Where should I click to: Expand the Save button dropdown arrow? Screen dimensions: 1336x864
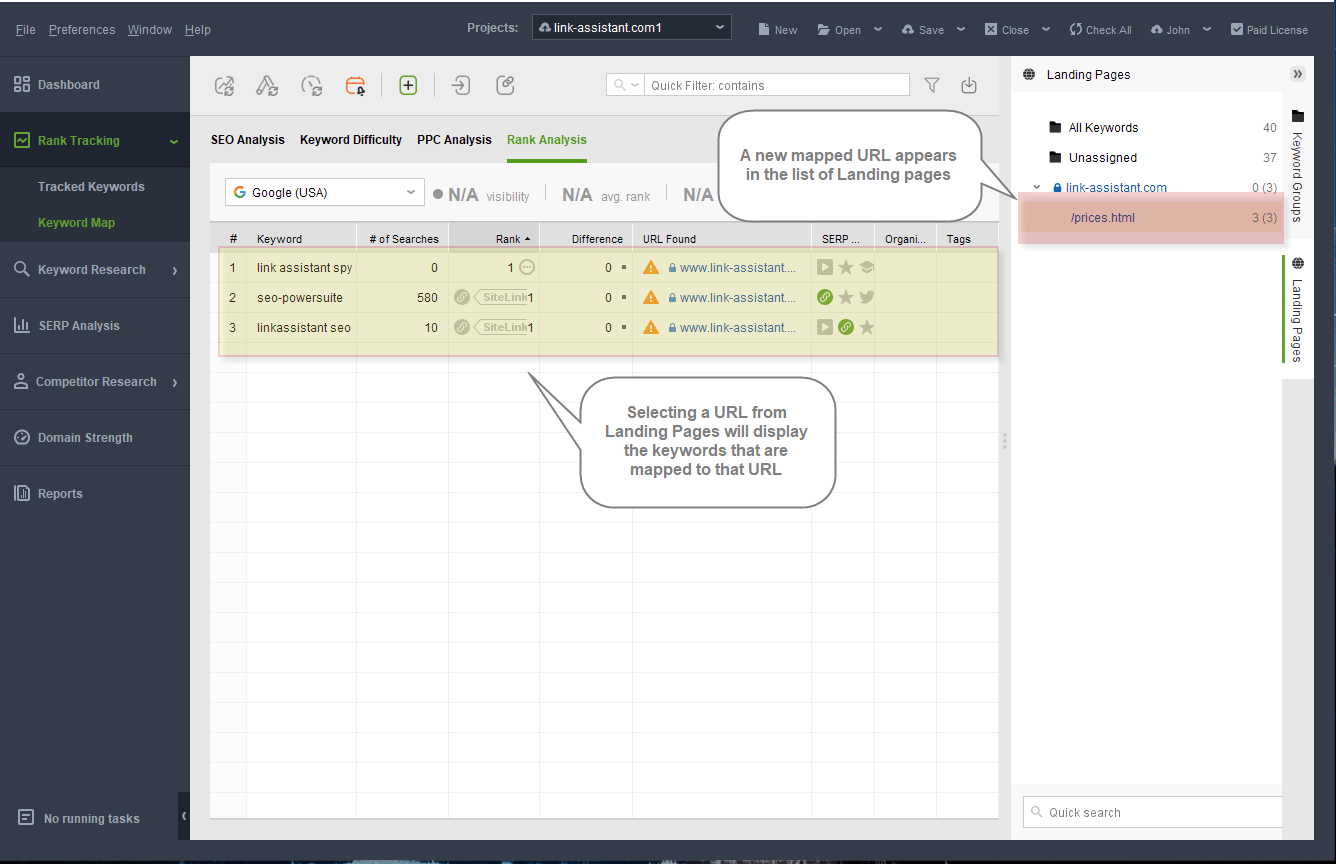click(x=961, y=29)
